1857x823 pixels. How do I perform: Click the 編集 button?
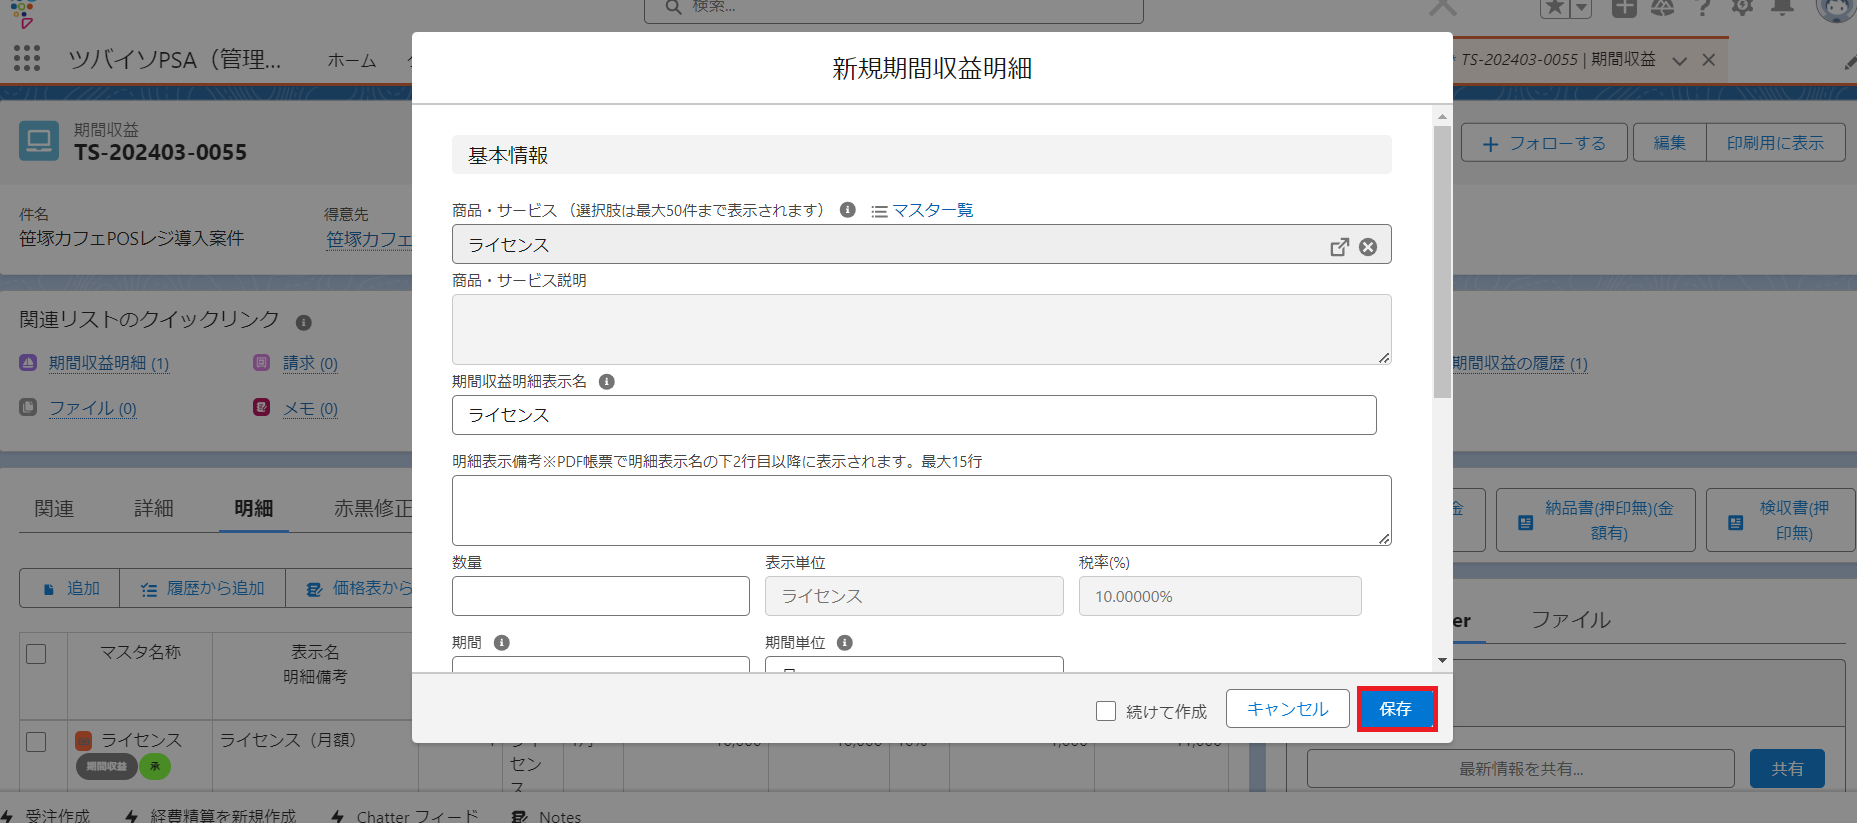click(1669, 143)
